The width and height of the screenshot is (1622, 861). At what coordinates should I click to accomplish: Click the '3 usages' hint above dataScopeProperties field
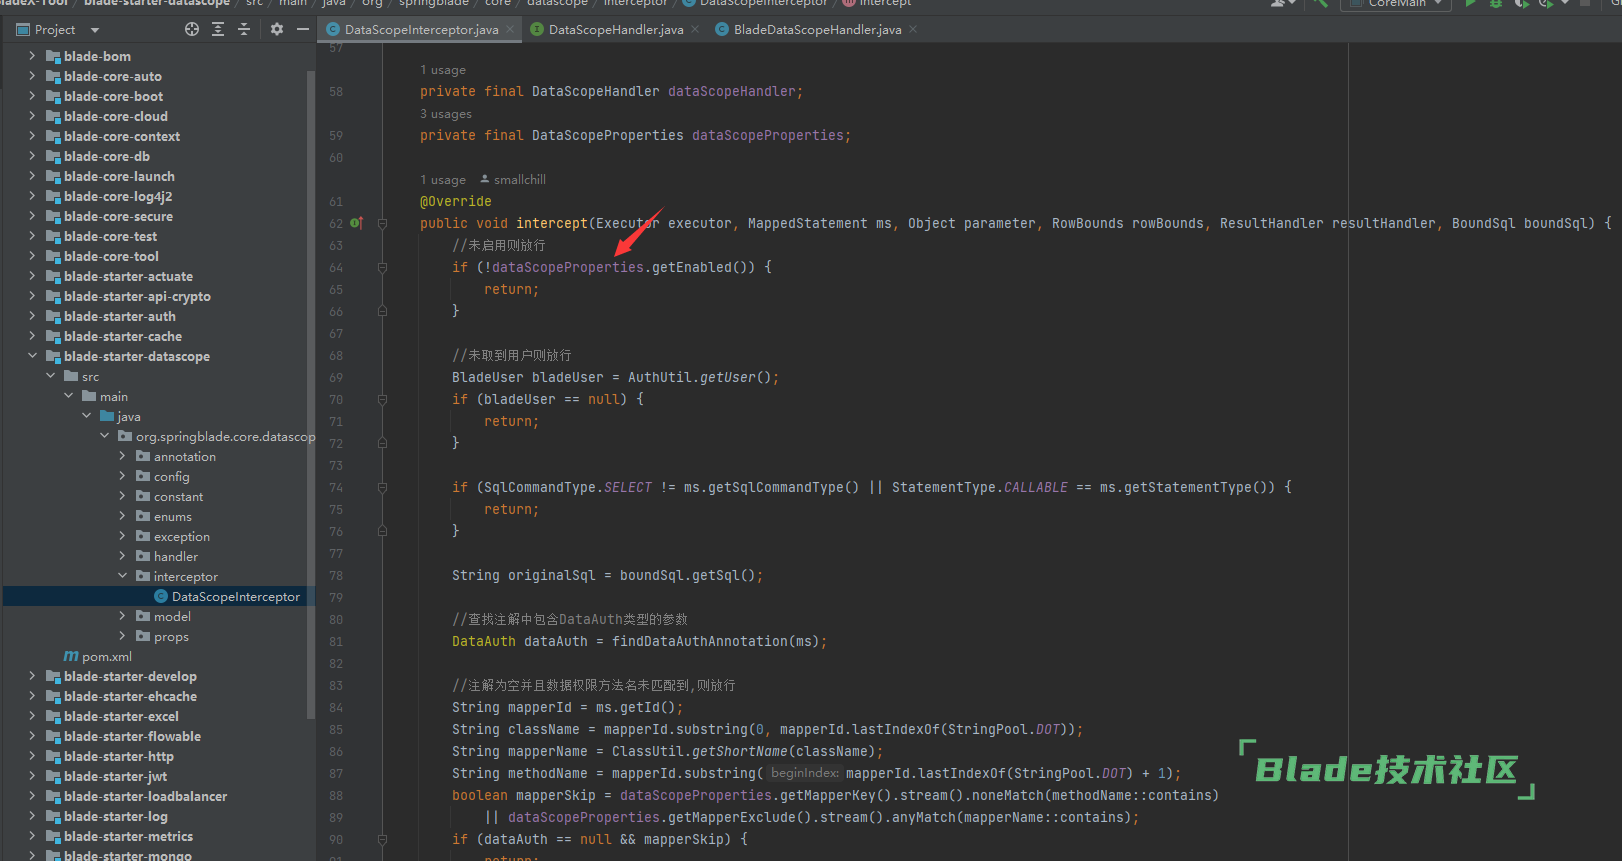click(446, 114)
